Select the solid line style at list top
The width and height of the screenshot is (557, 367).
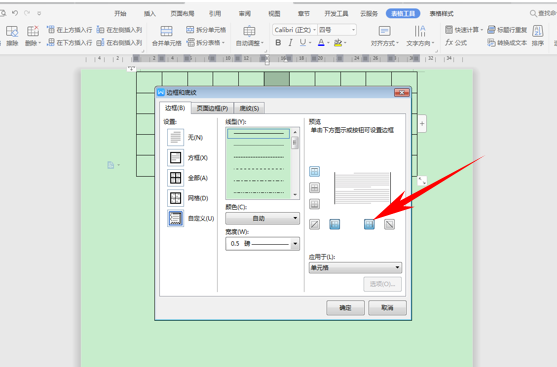(x=259, y=134)
